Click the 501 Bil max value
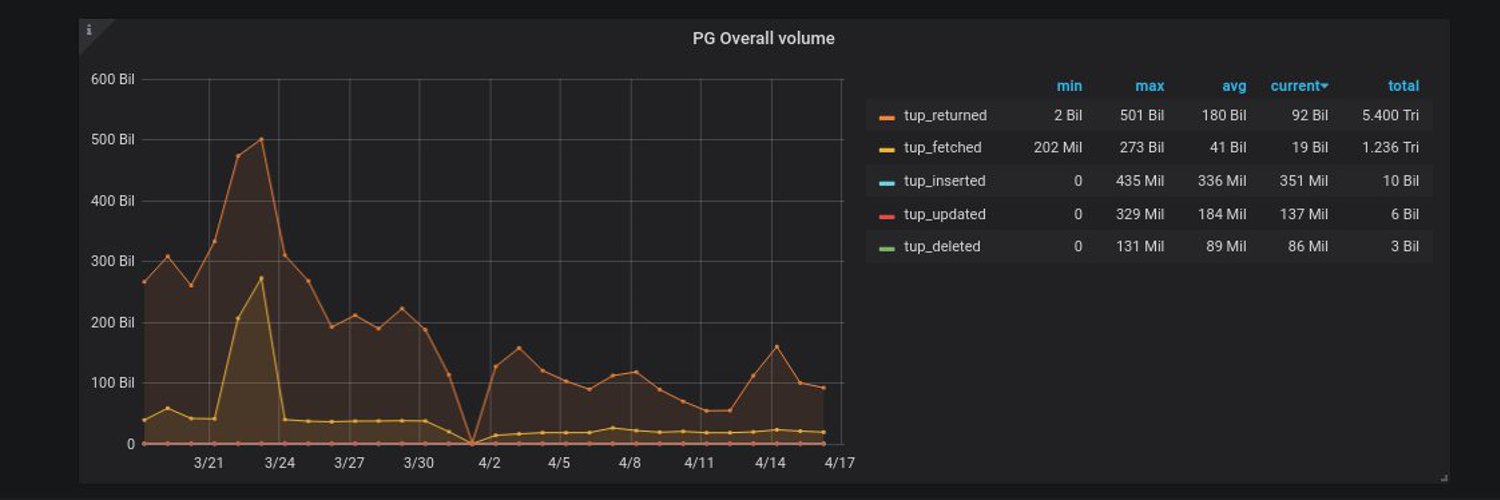This screenshot has height=500, width=1500. (1142, 116)
